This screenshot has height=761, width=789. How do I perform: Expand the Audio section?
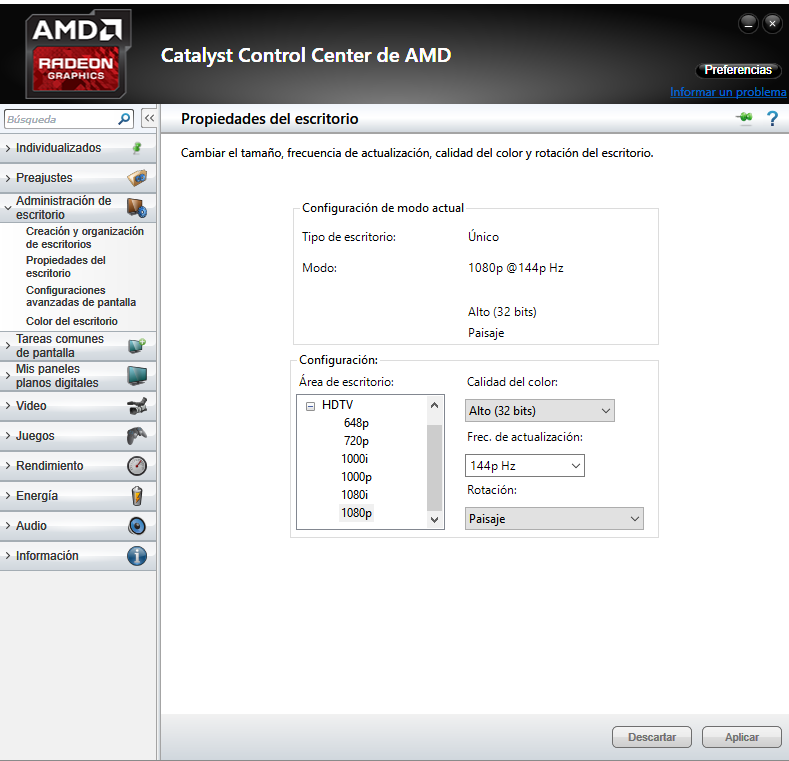pos(8,525)
